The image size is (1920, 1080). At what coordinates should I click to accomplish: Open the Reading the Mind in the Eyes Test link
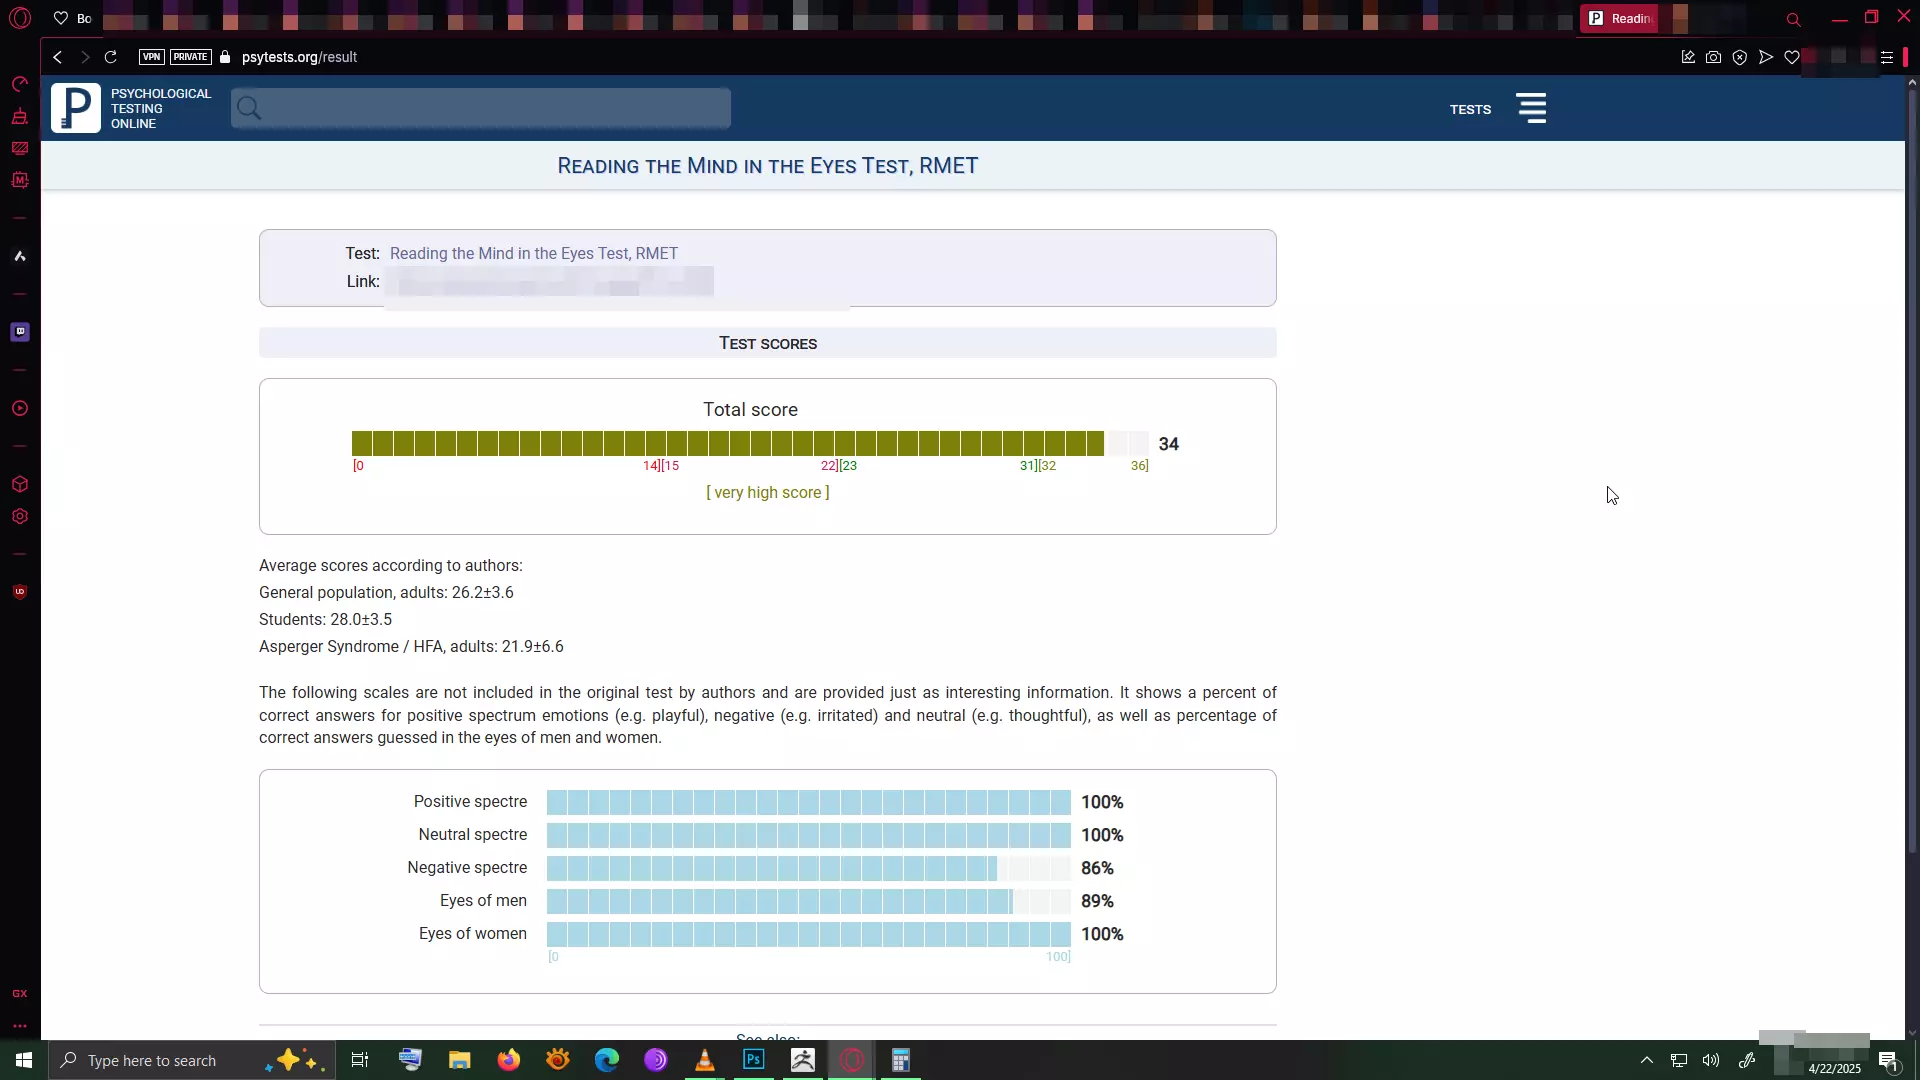pos(534,253)
